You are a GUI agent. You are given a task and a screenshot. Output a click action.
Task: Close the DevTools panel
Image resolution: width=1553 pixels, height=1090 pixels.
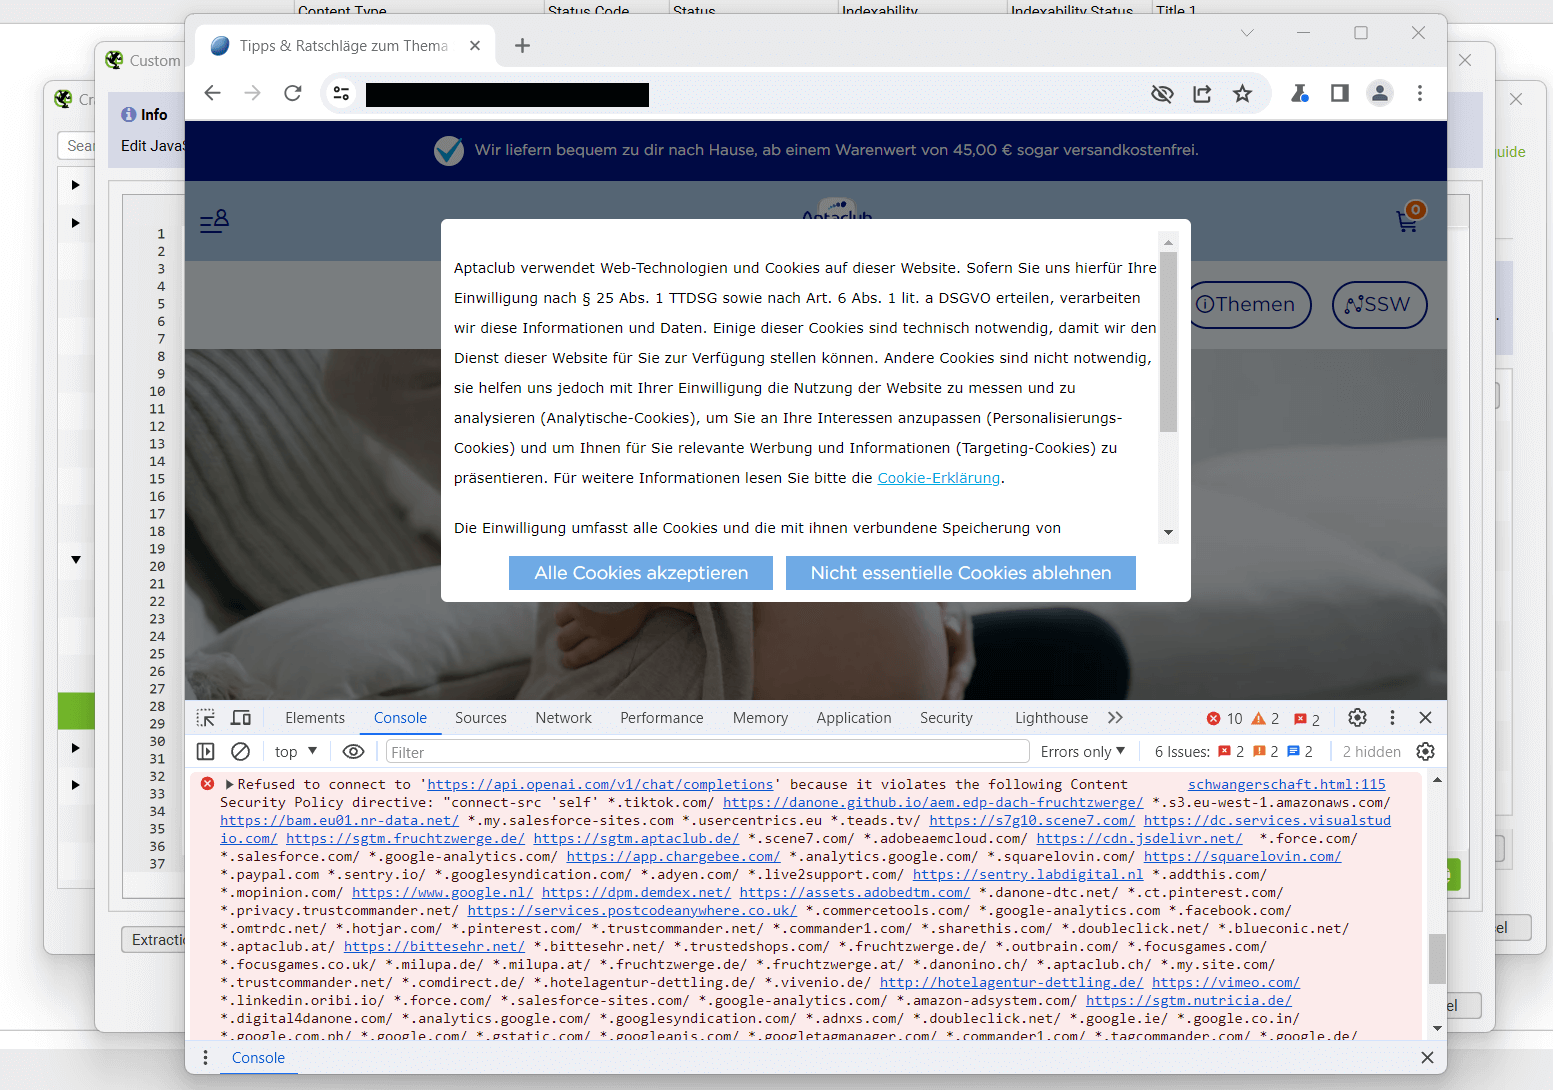coord(1426,718)
